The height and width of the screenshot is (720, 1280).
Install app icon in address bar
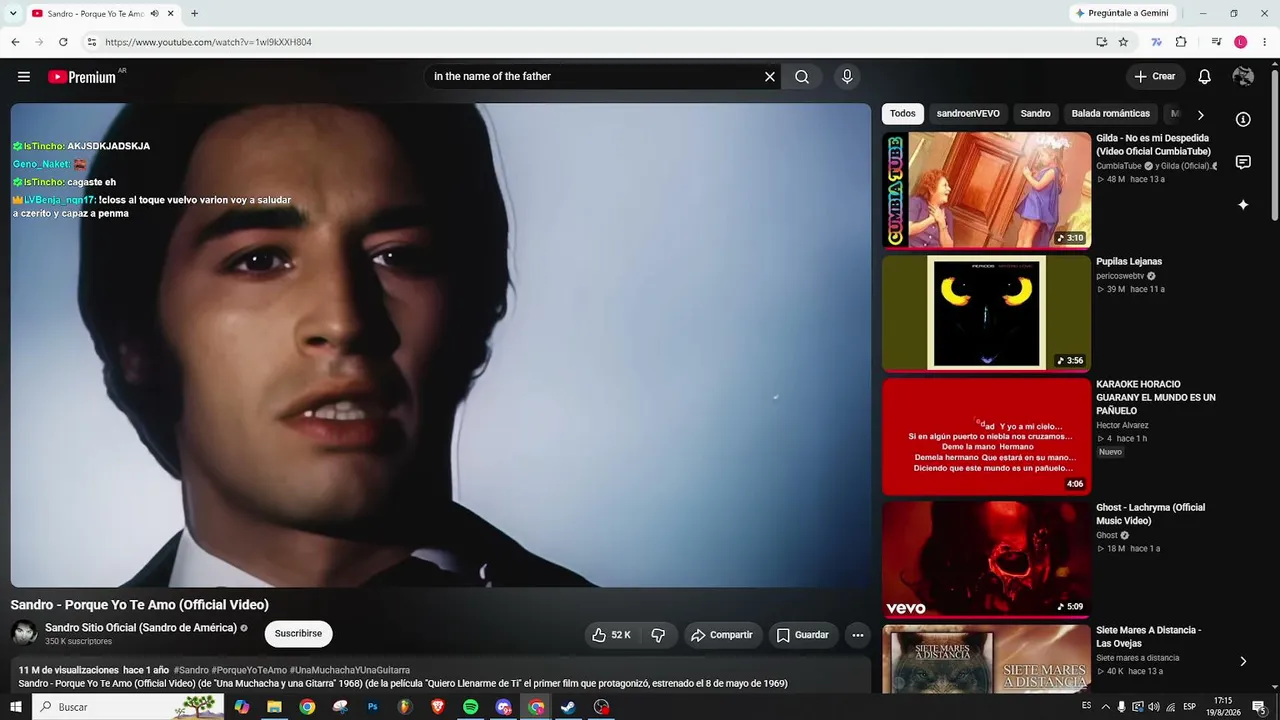pyautogui.click(x=1101, y=42)
